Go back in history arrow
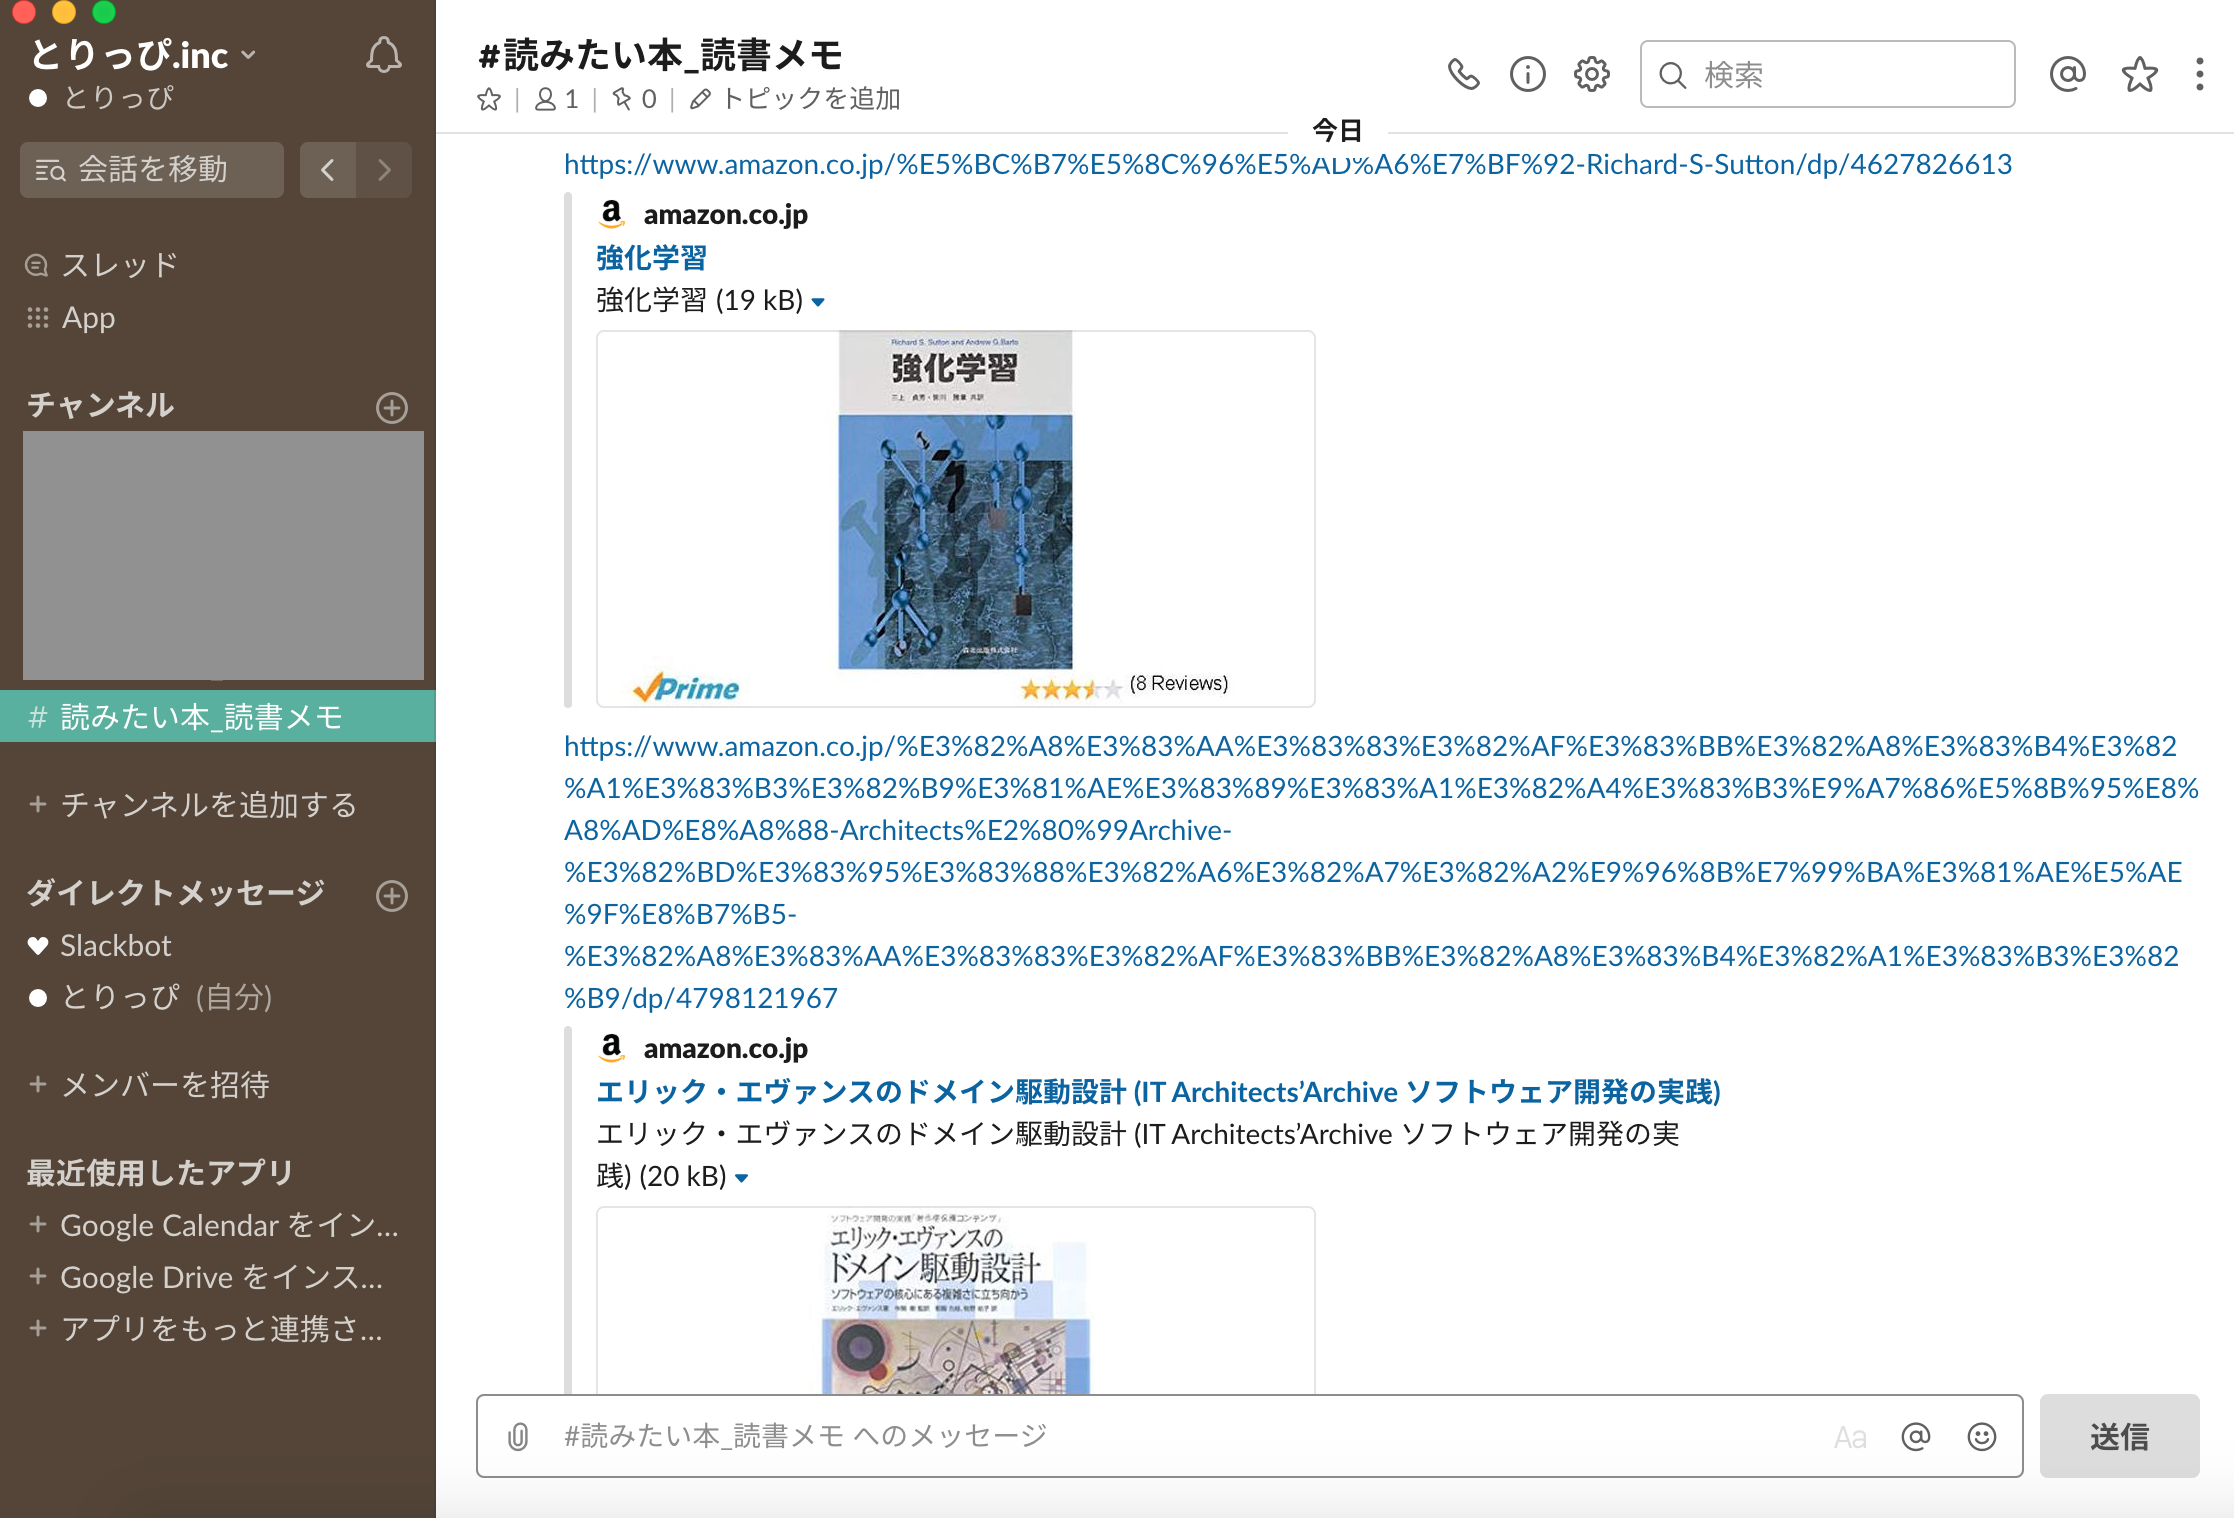Image resolution: width=2234 pixels, height=1518 pixels. pos(328,169)
